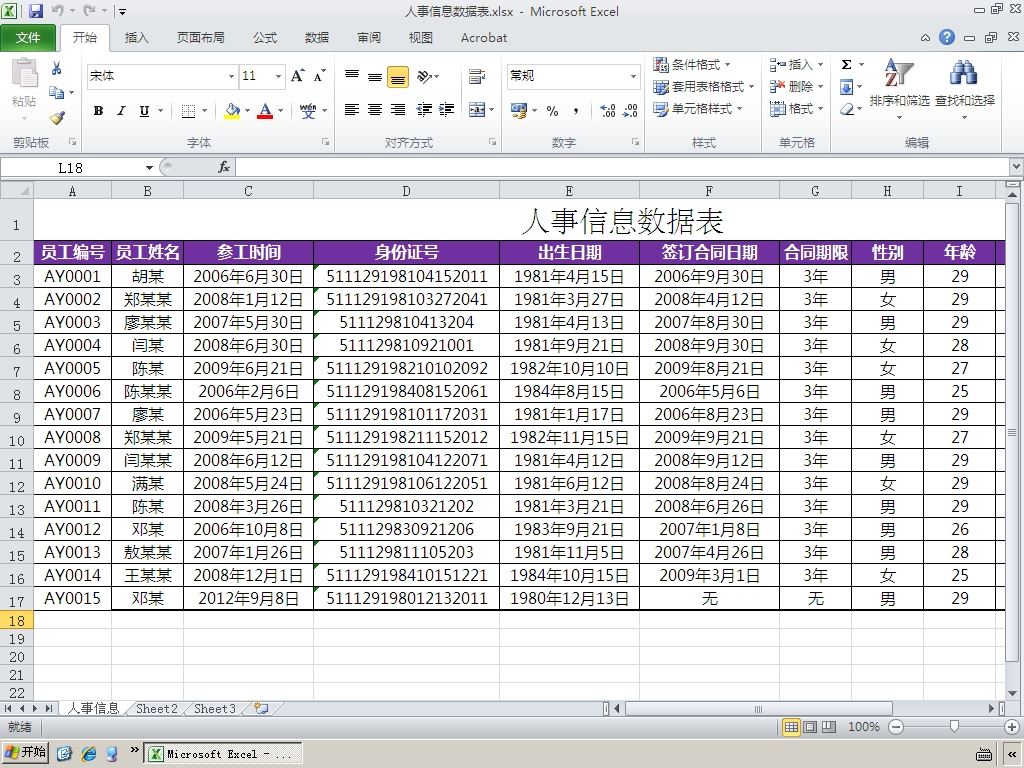This screenshot has height=768, width=1024.
Task: Click the merge and center icon
Action: (x=477, y=110)
